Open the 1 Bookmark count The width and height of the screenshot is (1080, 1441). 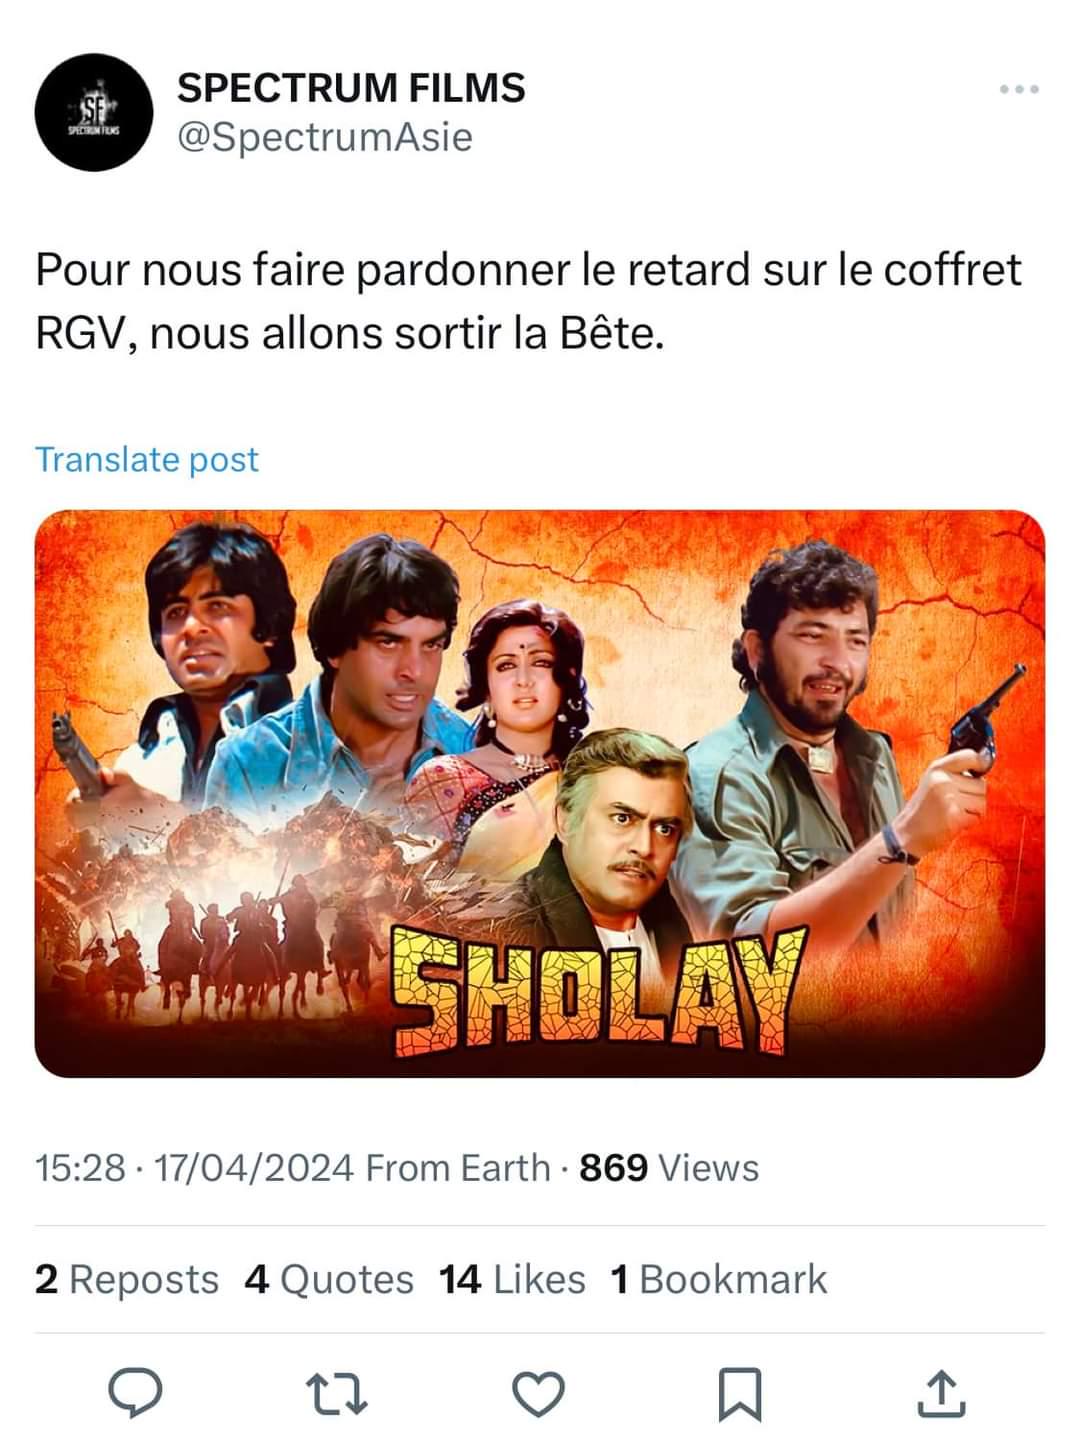(719, 1279)
